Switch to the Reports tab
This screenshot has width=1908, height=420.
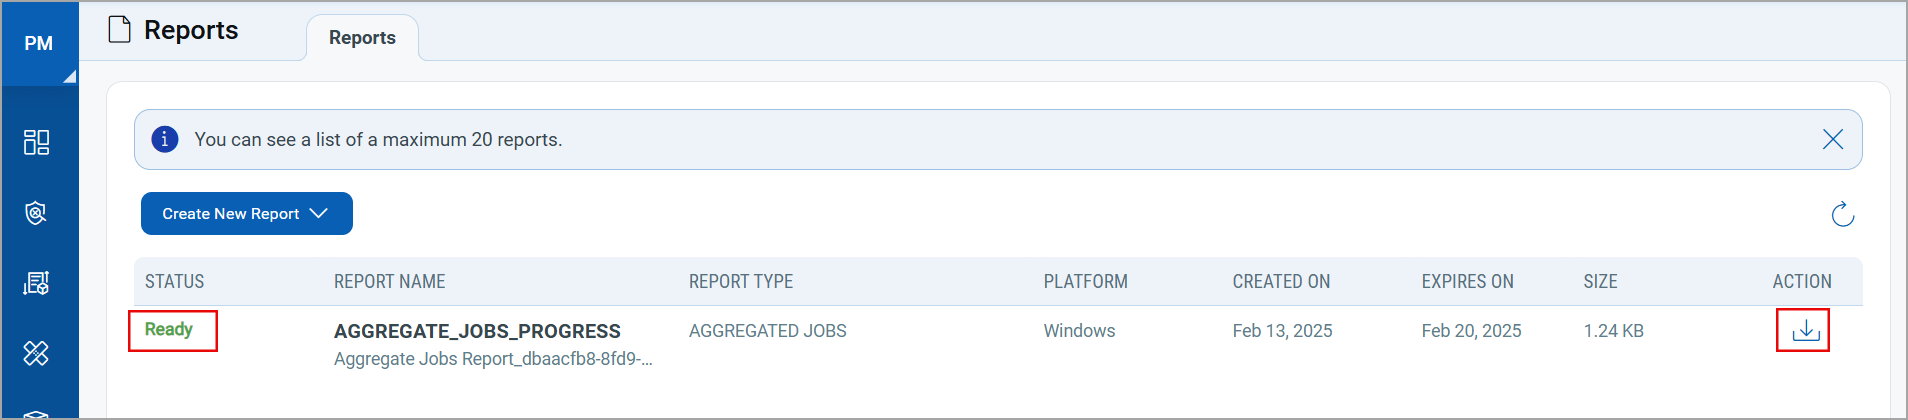tap(362, 38)
